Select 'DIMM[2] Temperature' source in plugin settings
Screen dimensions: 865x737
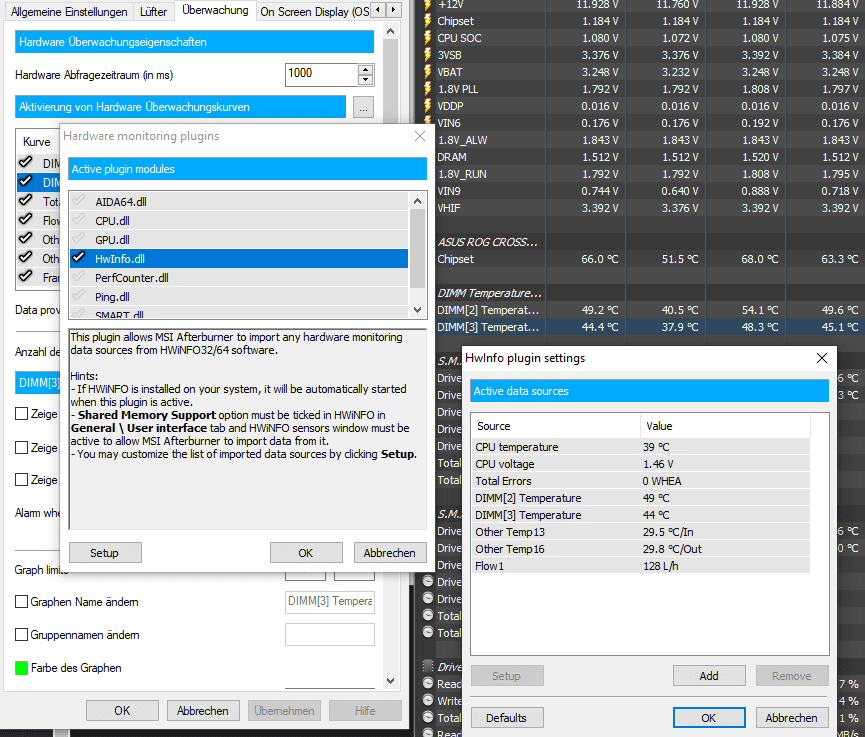point(641,498)
